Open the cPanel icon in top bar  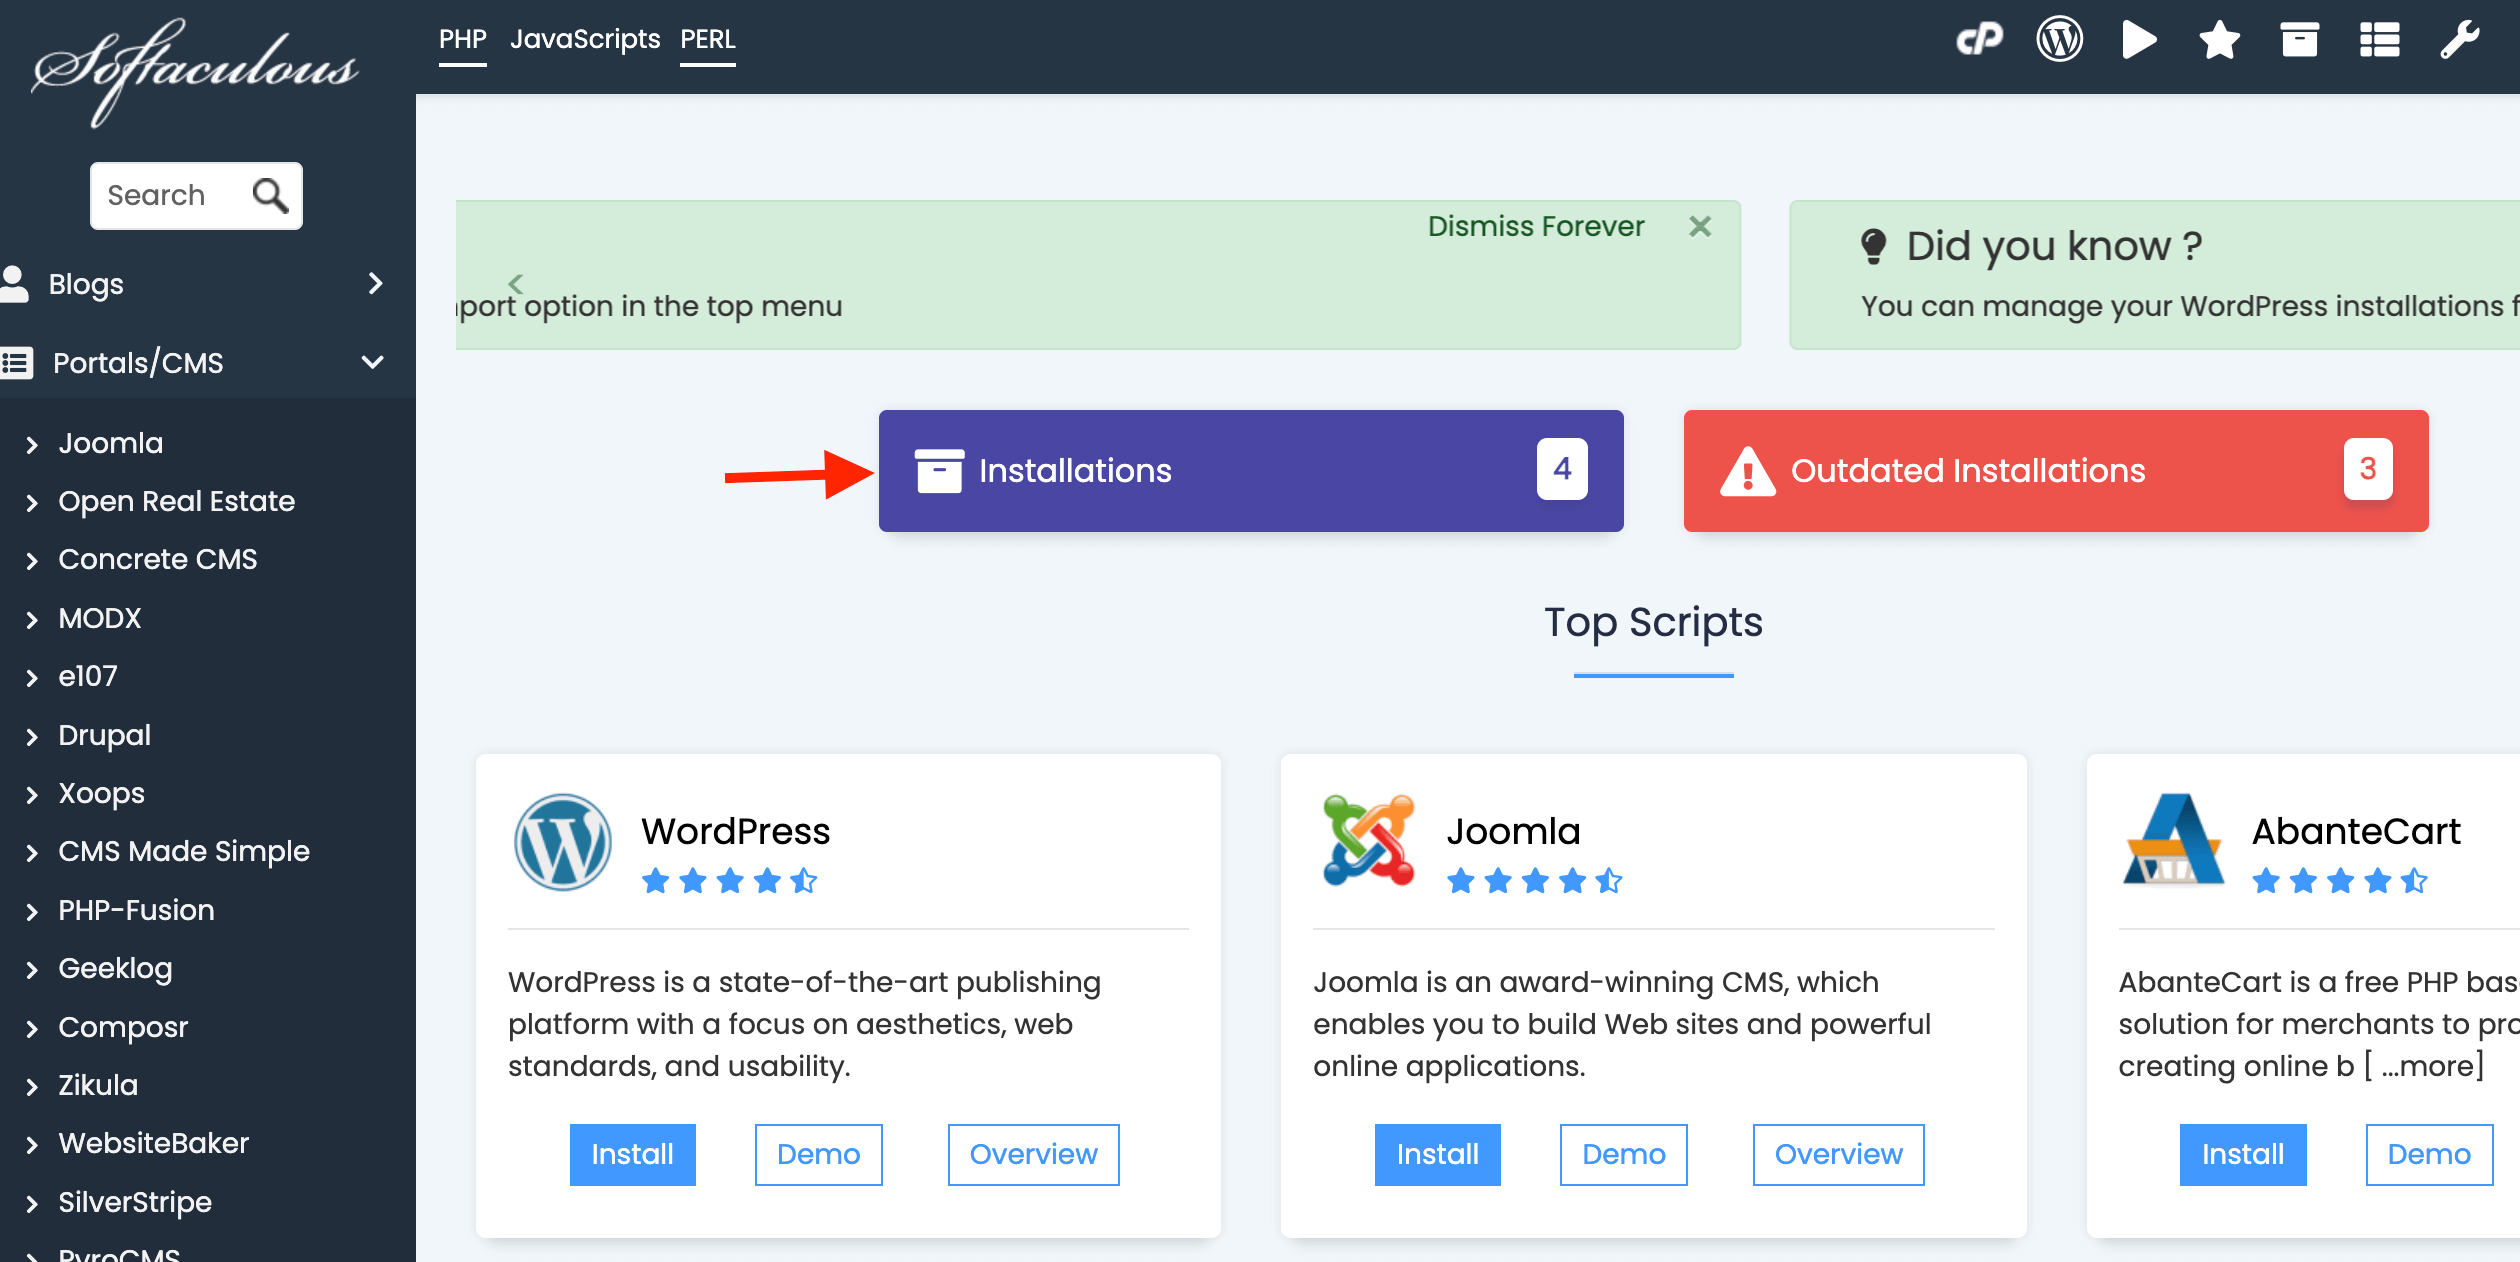tap(1979, 40)
